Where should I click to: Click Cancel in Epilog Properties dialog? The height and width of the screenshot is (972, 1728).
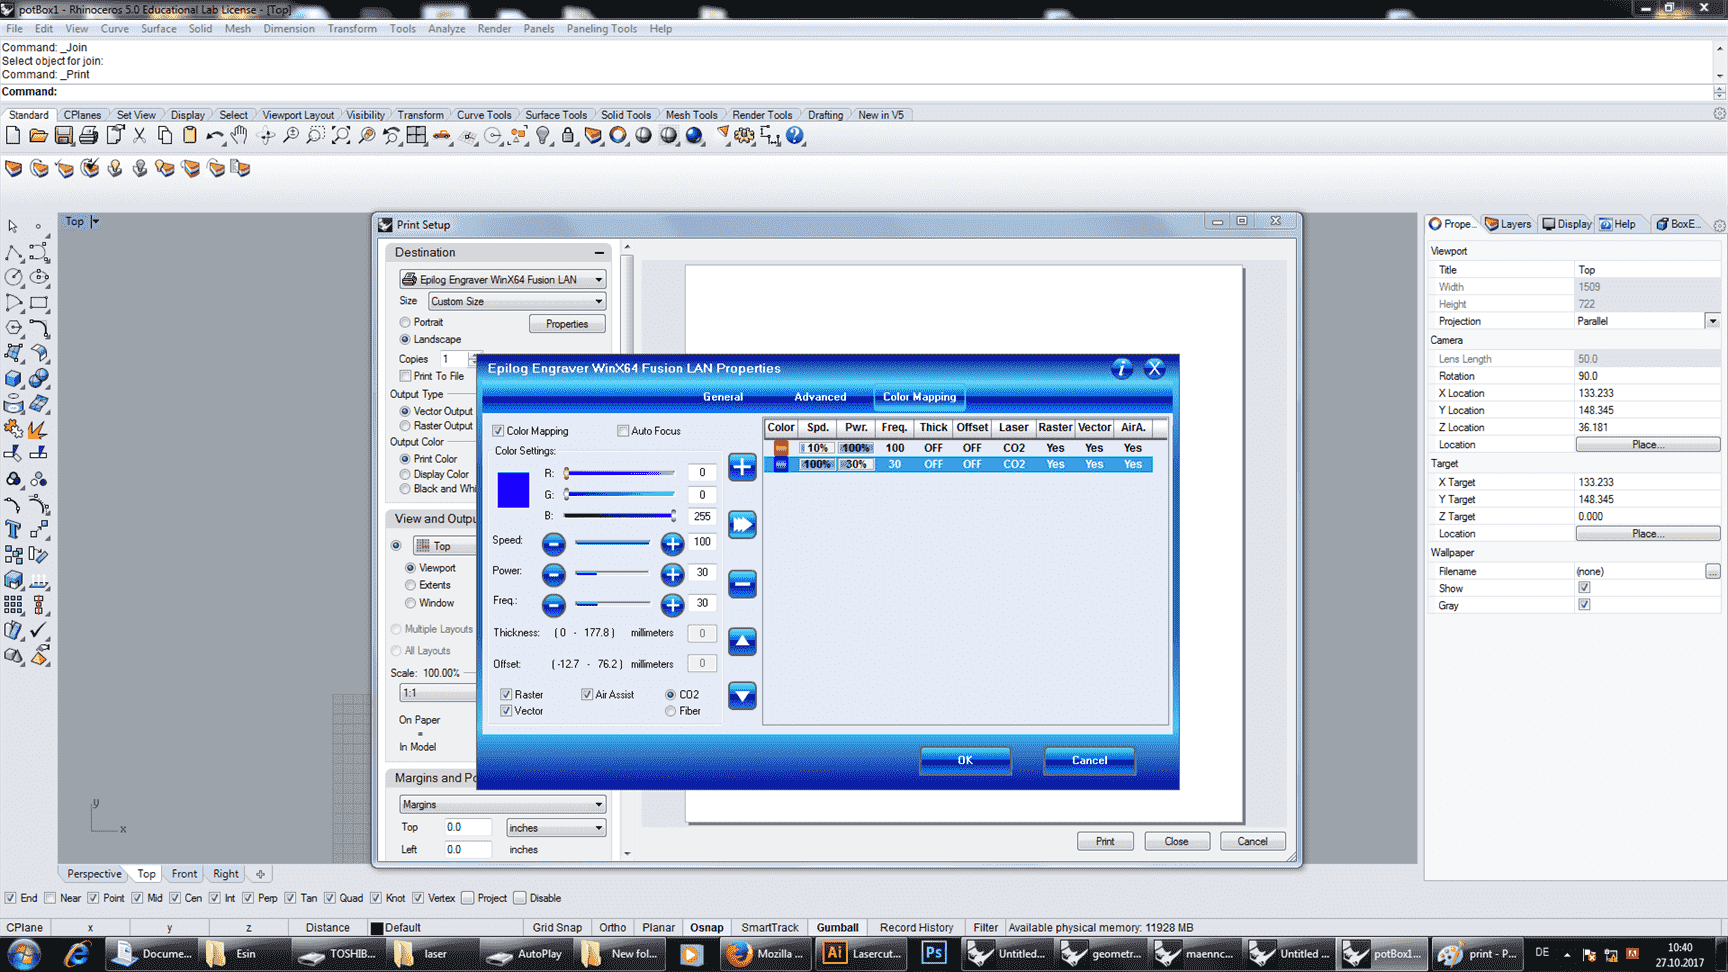pos(1089,761)
